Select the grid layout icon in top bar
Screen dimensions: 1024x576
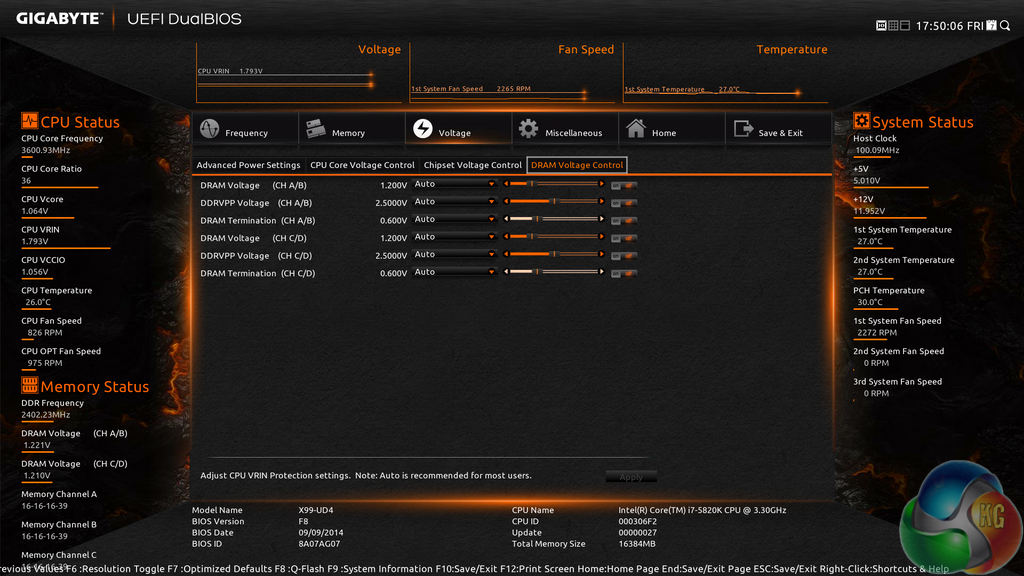[x=893, y=25]
